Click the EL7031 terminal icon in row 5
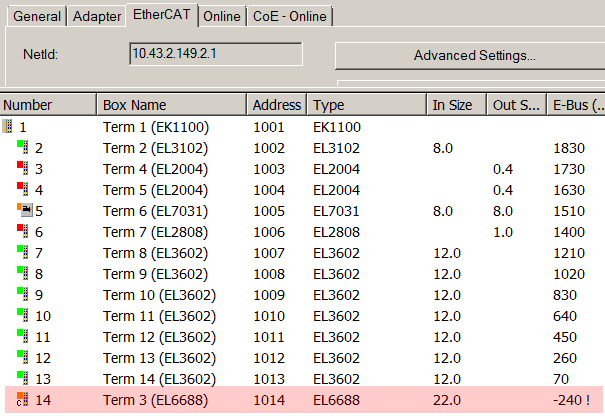The height and width of the screenshot is (418, 605). point(24,211)
